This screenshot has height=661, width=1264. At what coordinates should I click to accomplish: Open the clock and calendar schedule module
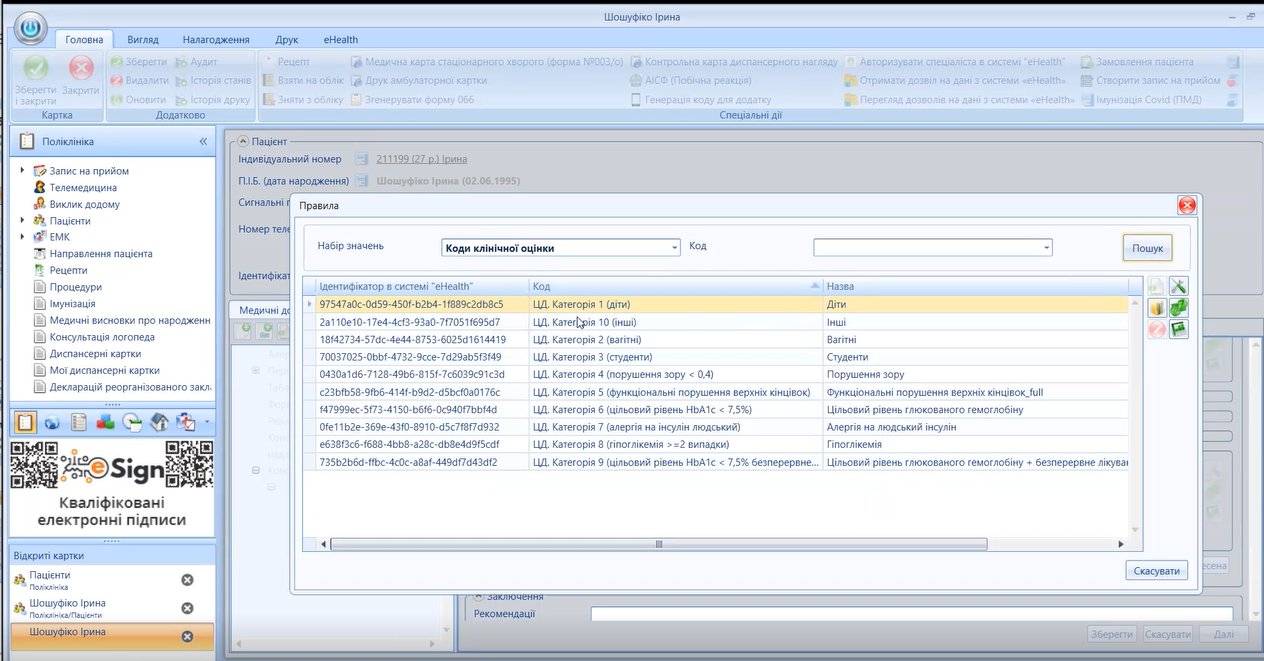point(132,423)
